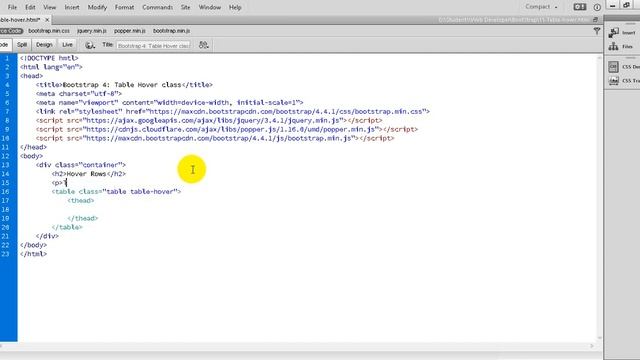640x360 pixels.
Task: Click the opening <thead> tag
Action: (x=81, y=200)
